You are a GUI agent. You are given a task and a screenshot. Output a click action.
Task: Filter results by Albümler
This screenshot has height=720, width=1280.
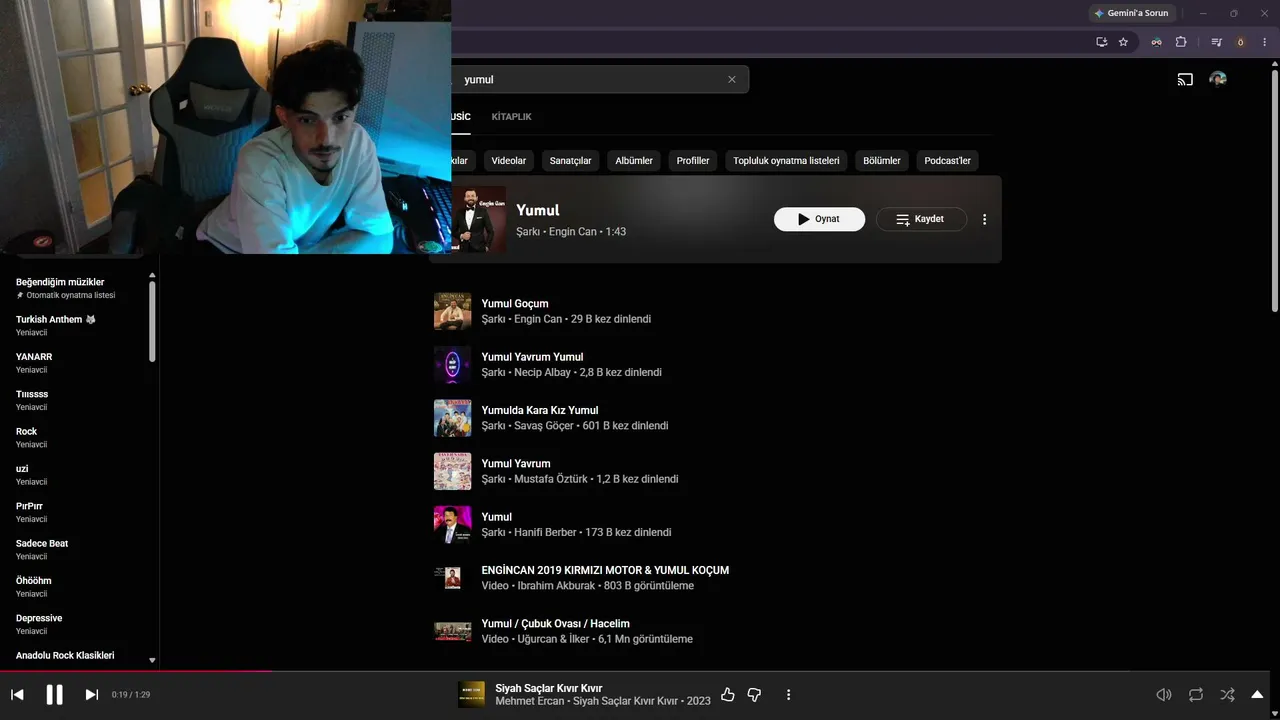point(634,160)
